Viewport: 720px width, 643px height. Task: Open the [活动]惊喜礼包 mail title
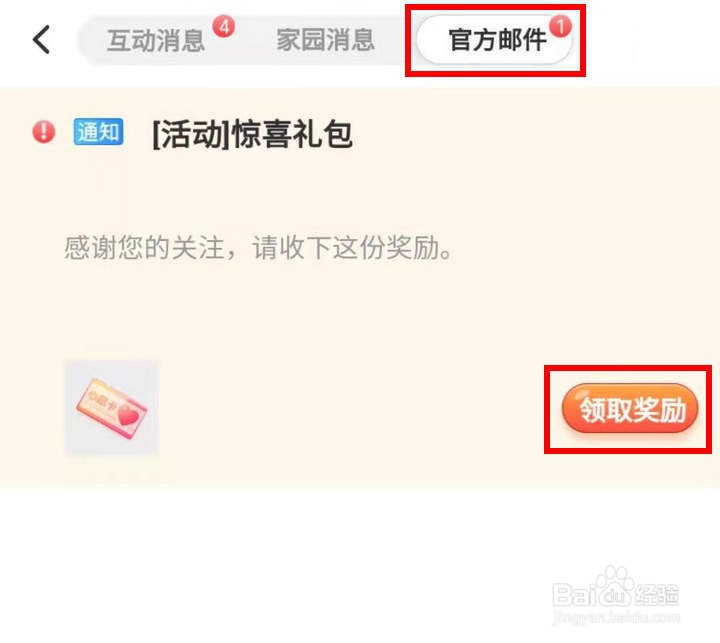click(252, 134)
